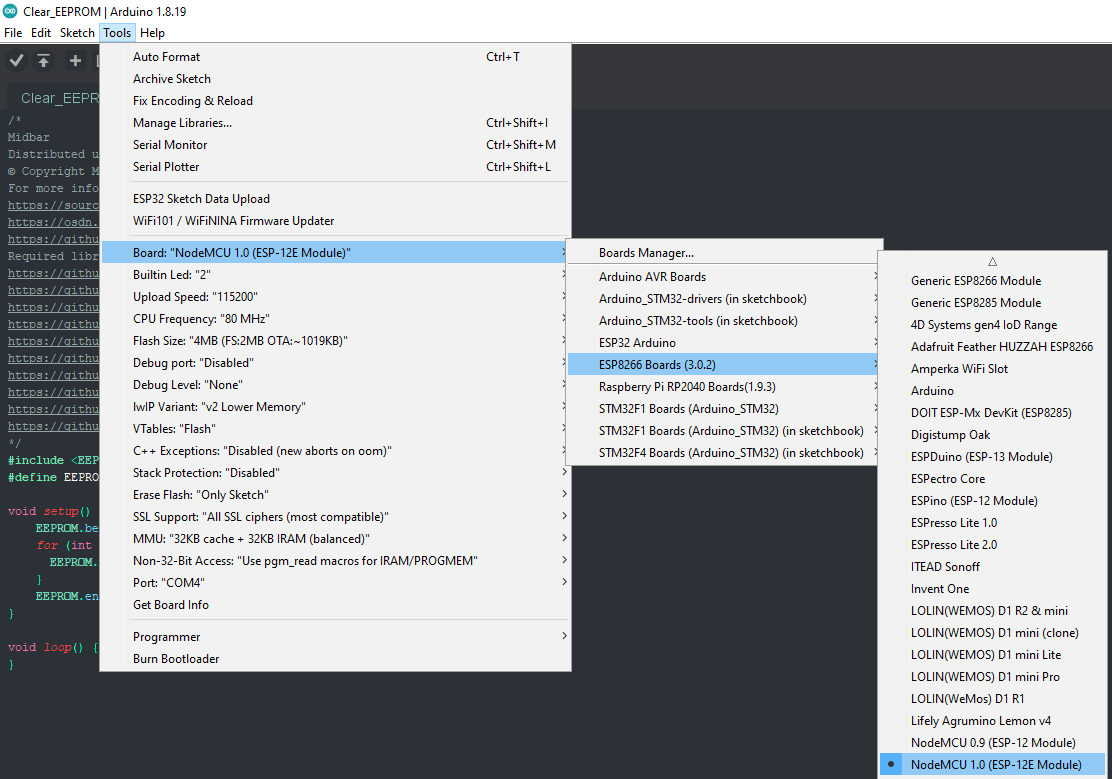The width and height of the screenshot is (1112, 779).
Task: Open the Help menu
Action: [152, 32]
